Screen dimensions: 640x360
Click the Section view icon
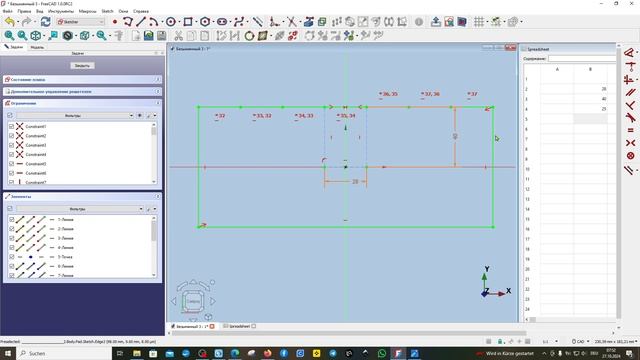tap(462, 22)
